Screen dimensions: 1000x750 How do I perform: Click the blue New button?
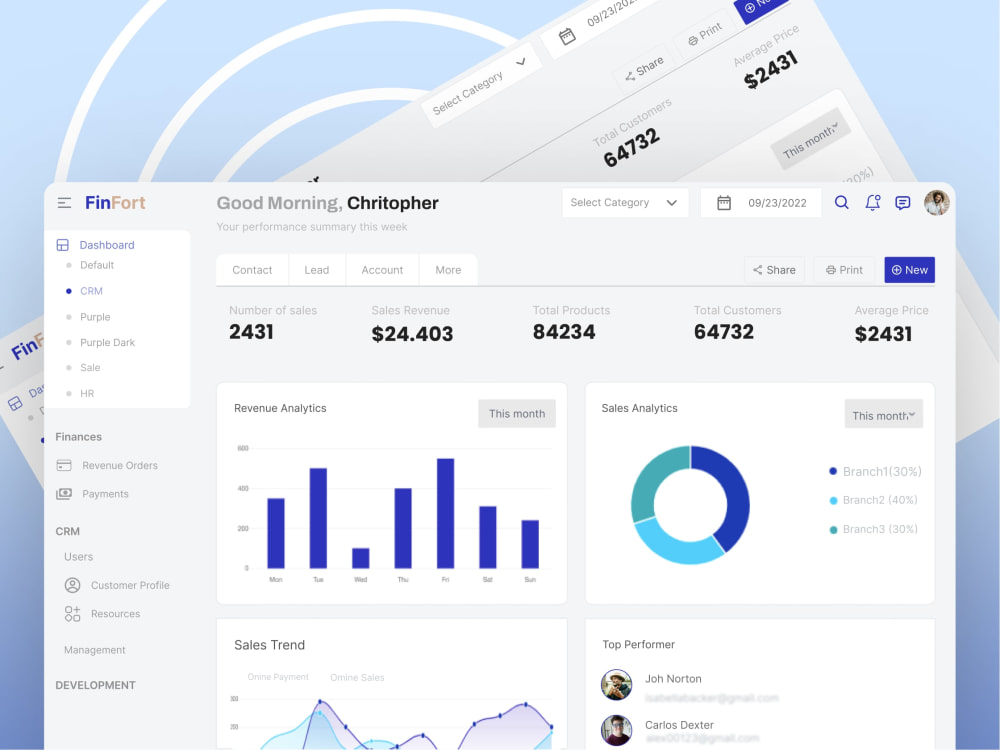tap(909, 270)
